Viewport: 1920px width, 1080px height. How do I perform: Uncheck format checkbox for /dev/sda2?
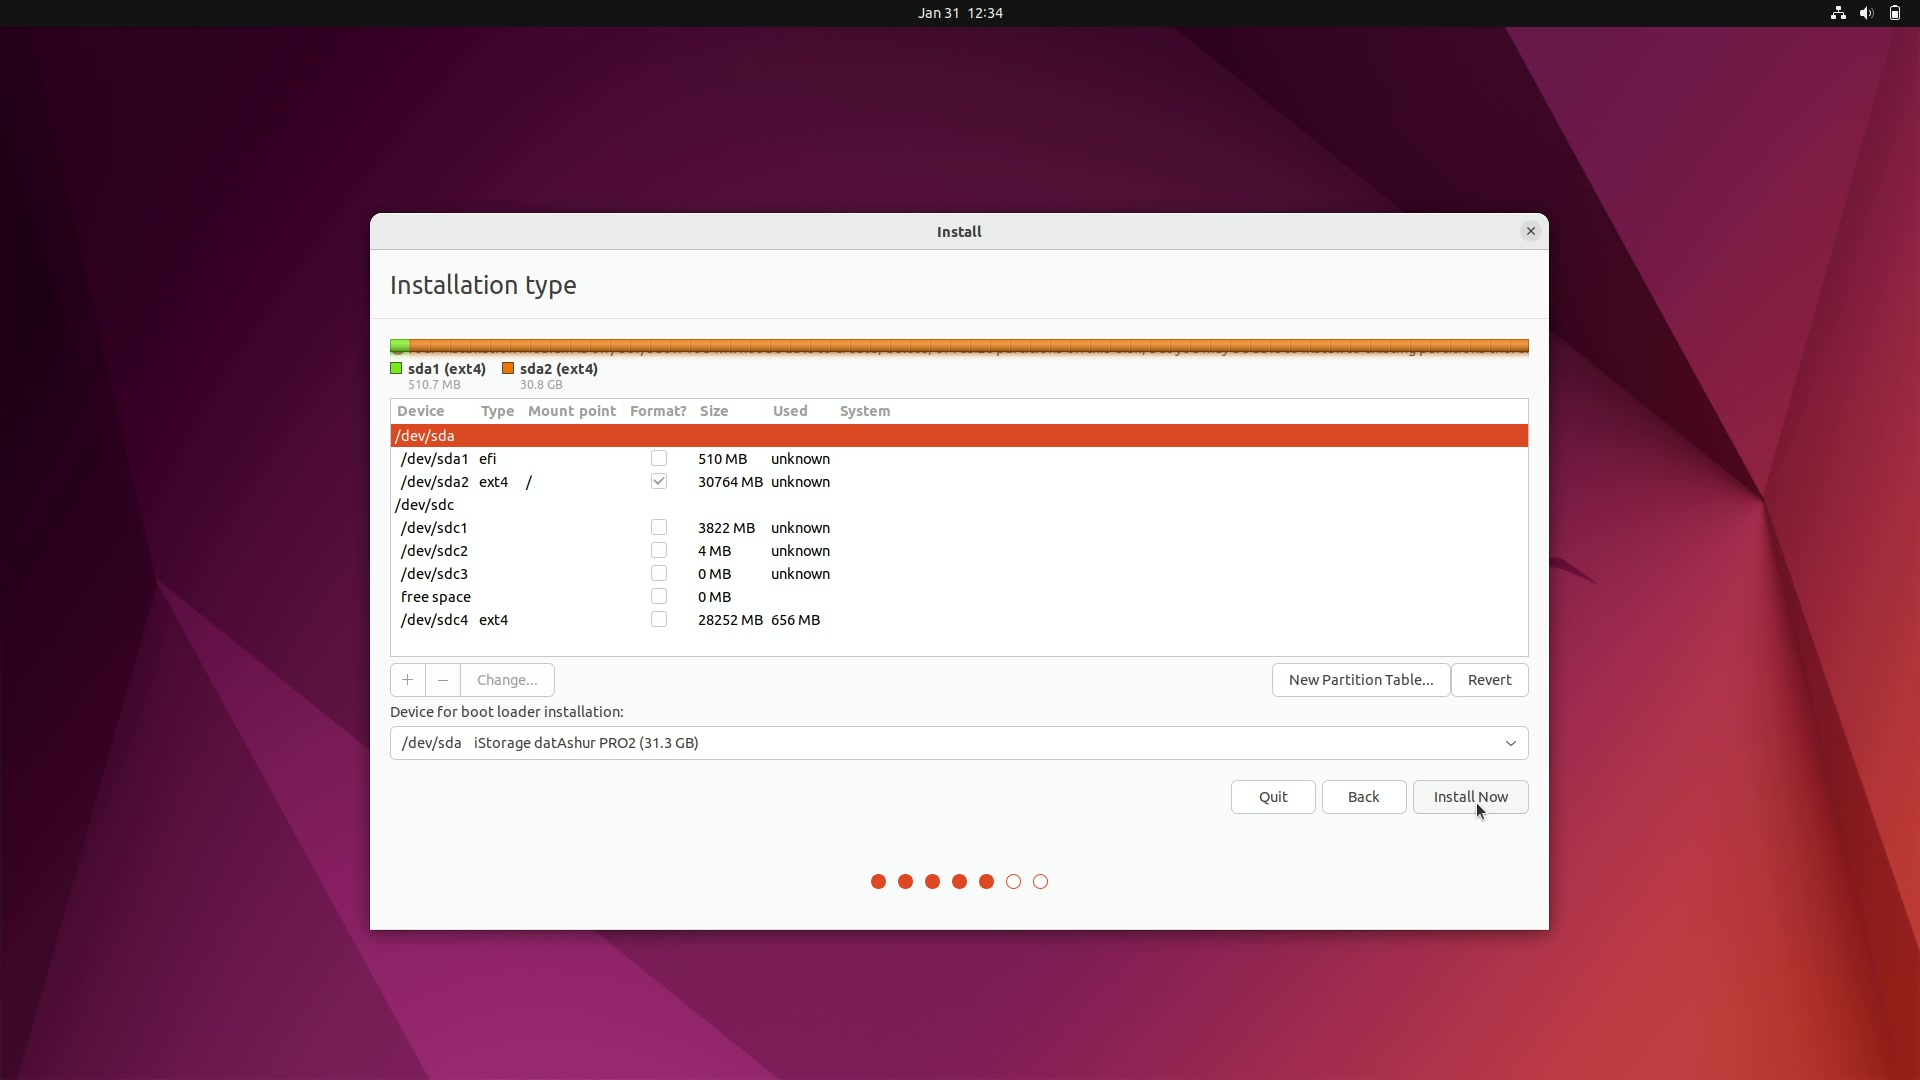point(659,481)
